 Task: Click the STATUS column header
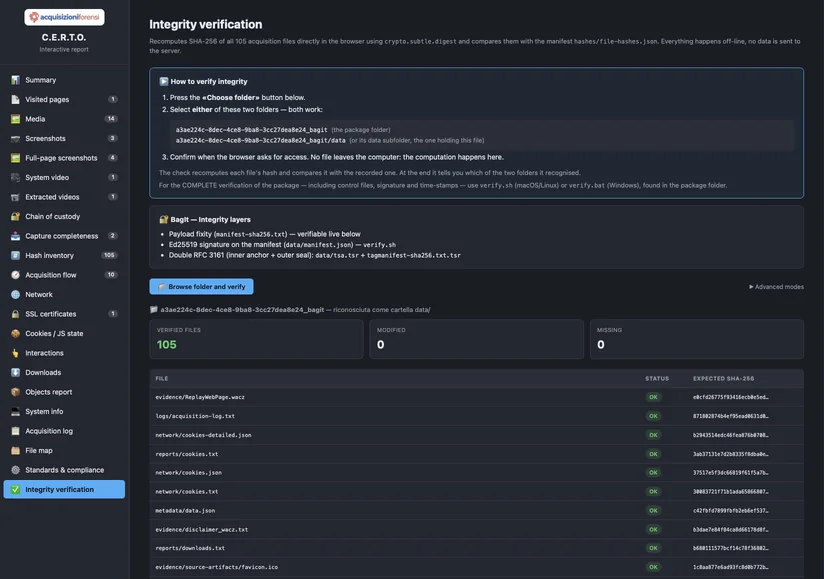coord(657,378)
